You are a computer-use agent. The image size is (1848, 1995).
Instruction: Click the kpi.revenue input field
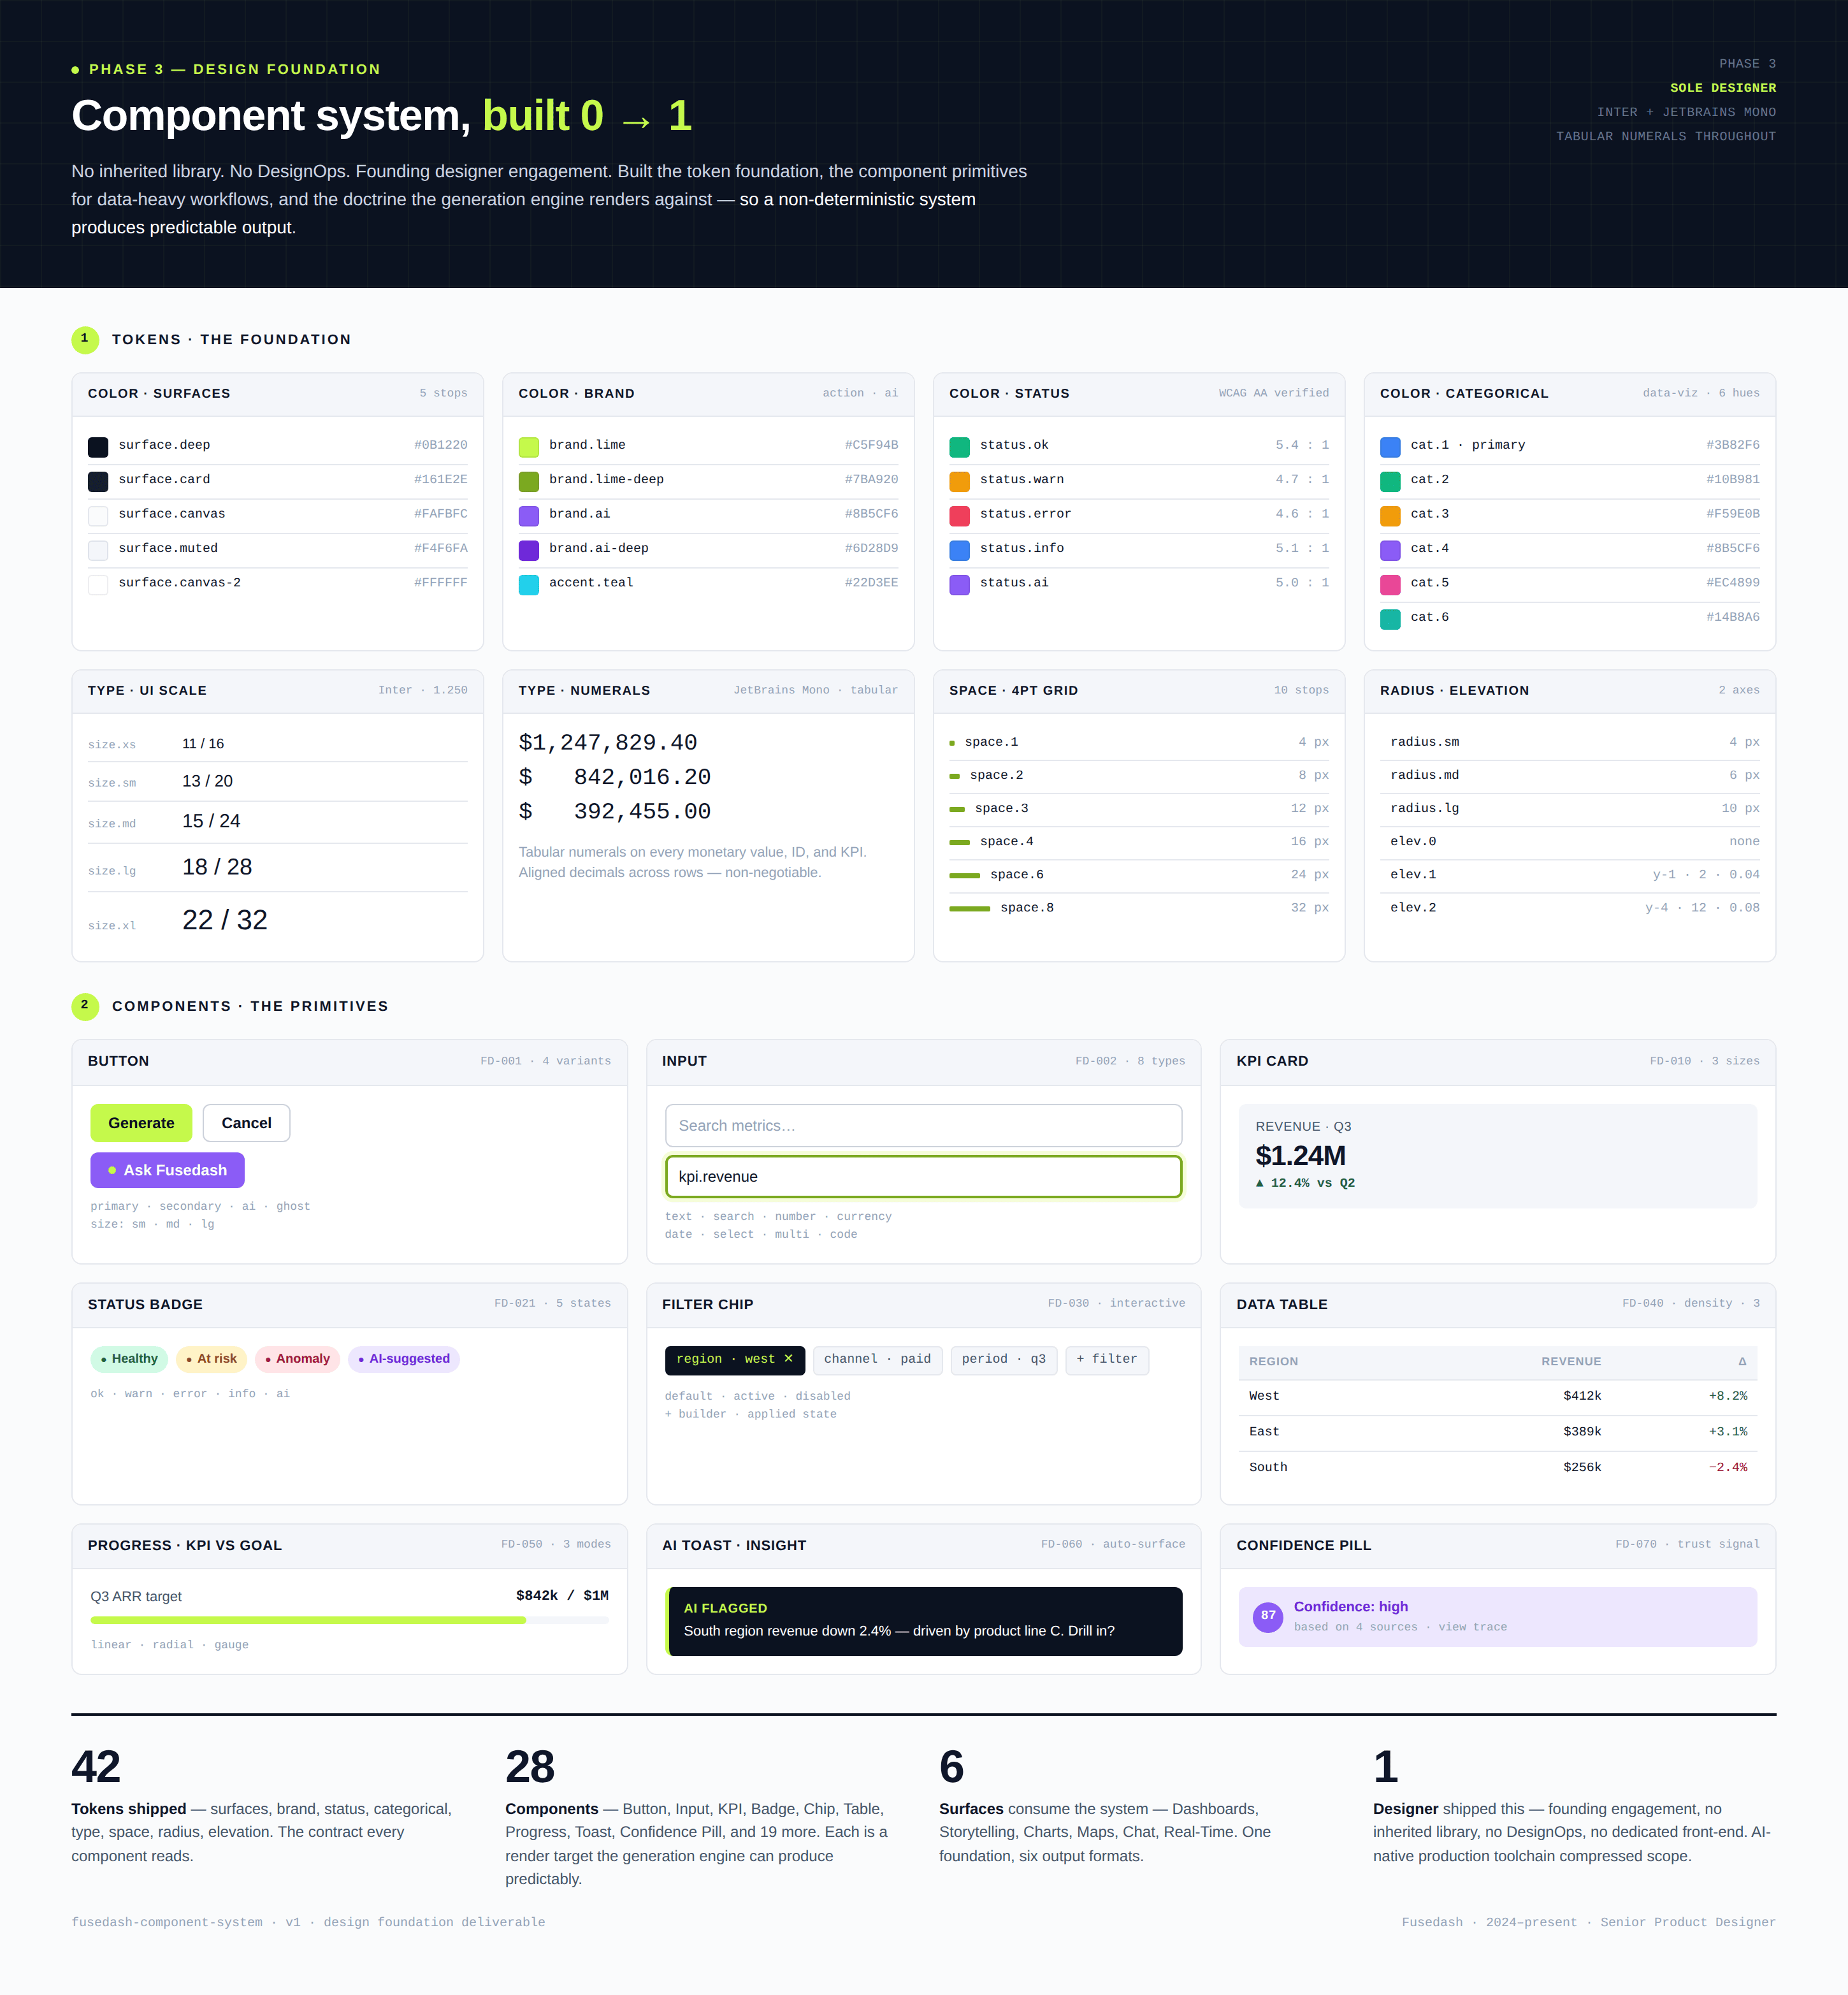pyautogui.click(x=923, y=1177)
